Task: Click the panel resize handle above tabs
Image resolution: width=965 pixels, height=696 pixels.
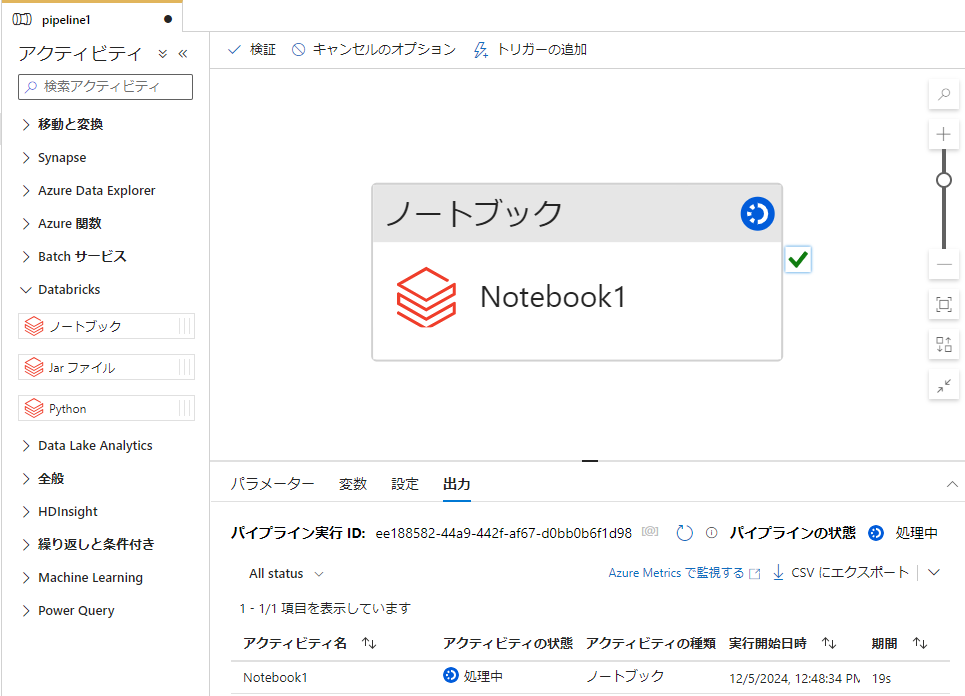Action: pyautogui.click(x=590, y=460)
